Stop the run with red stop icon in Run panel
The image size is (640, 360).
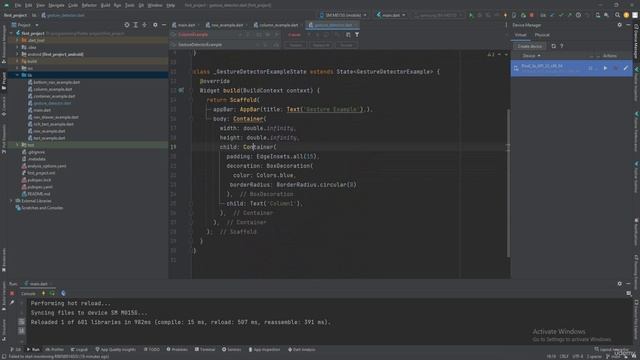pyautogui.click(x=12, y=293)
